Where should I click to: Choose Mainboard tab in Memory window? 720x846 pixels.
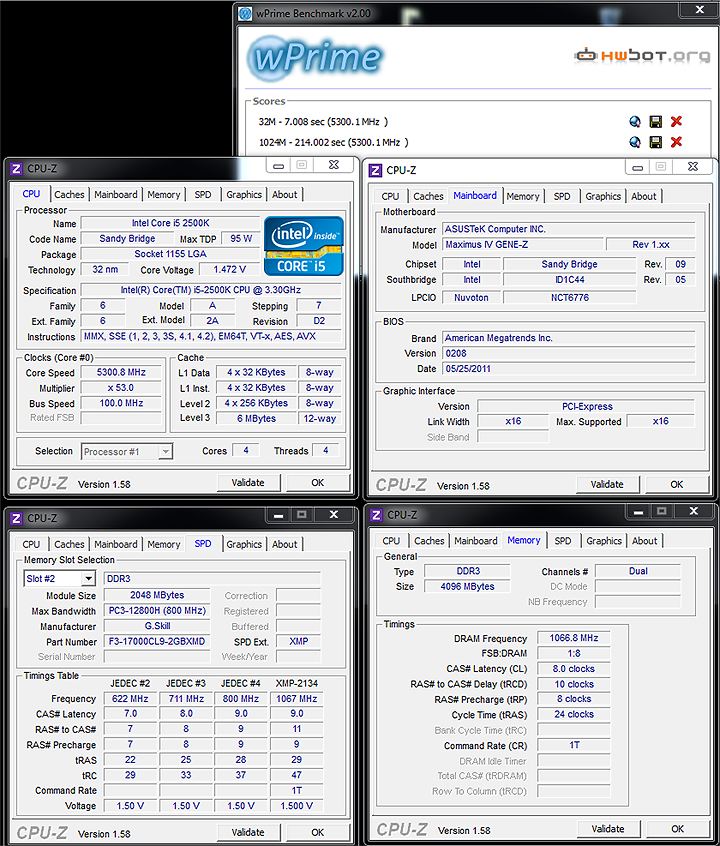[476, 541]
